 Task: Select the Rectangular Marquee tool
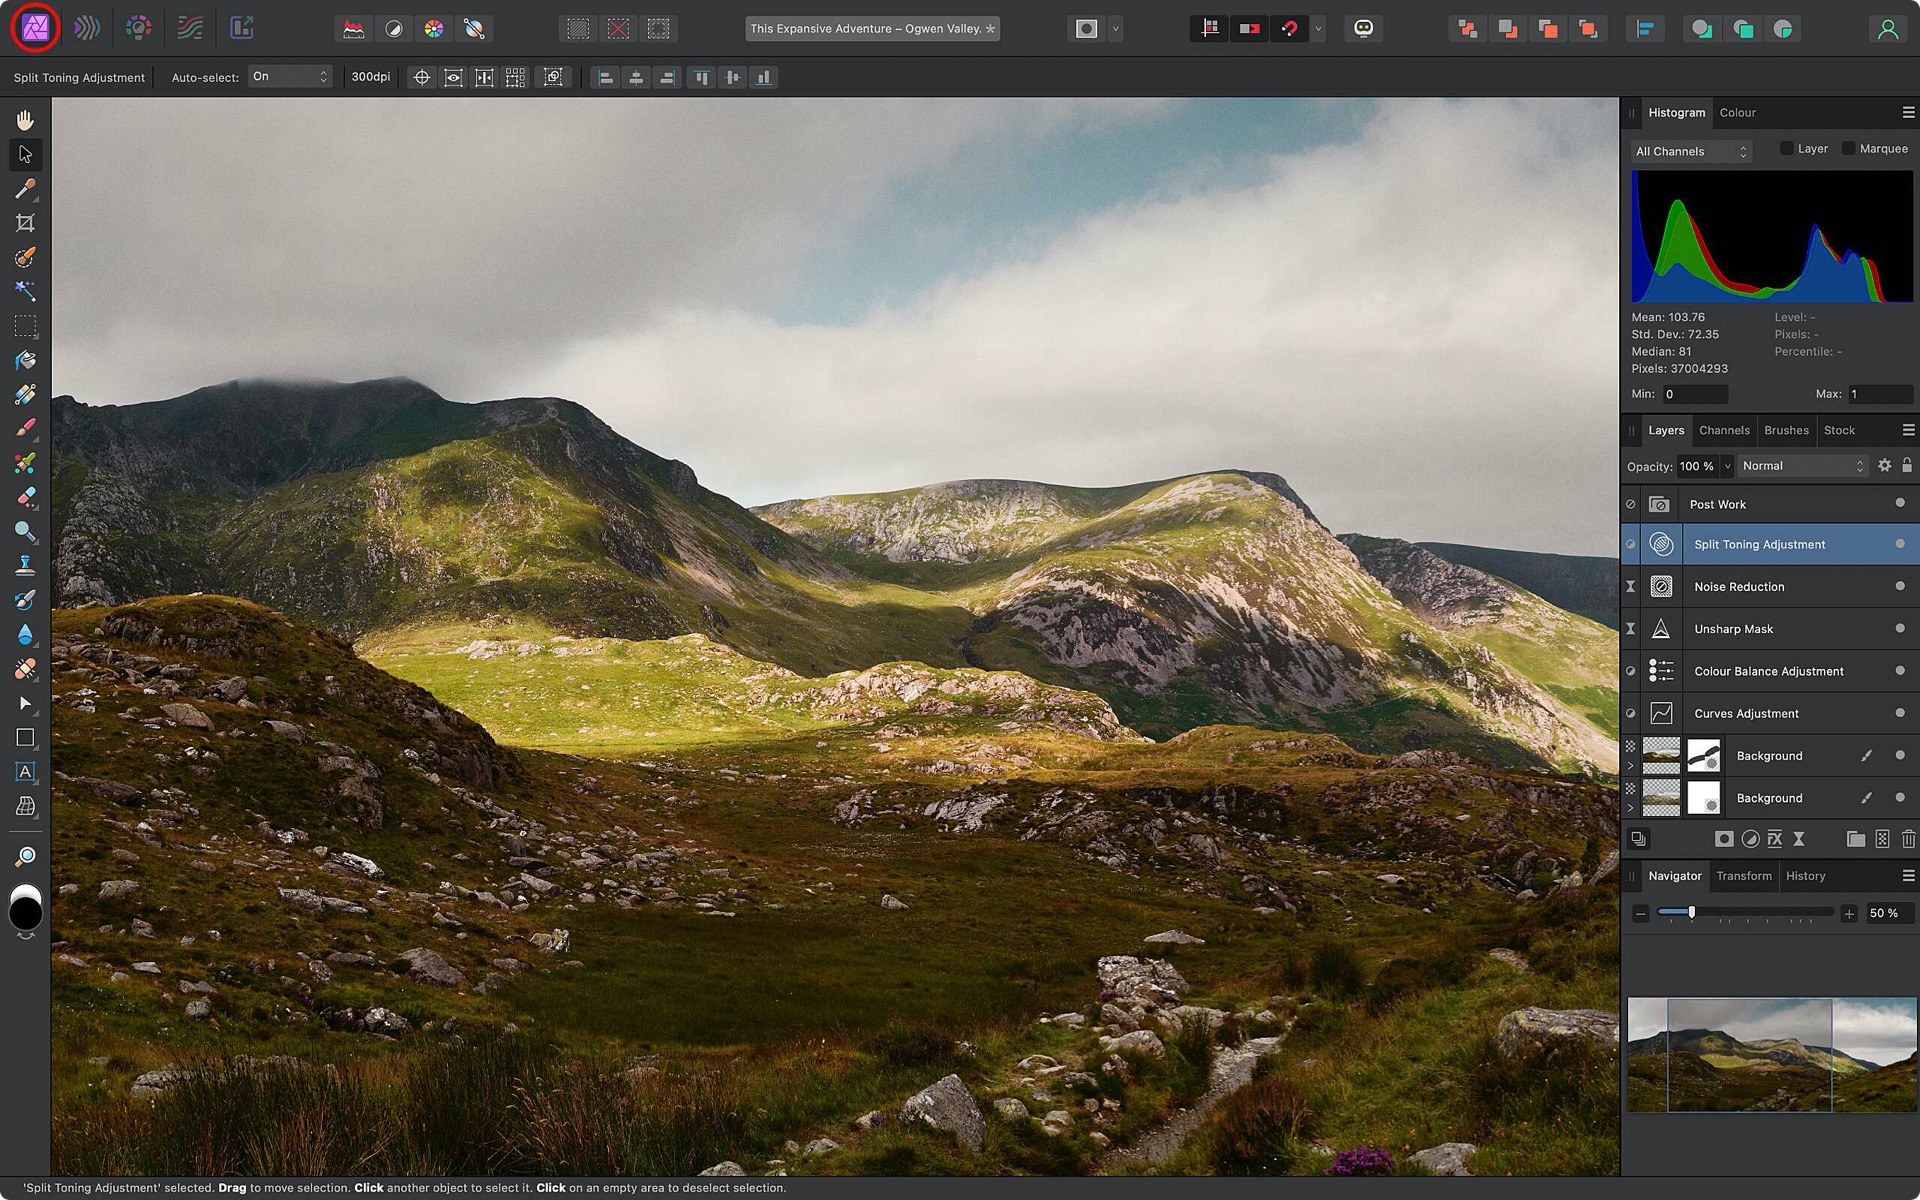click(25, 326)
